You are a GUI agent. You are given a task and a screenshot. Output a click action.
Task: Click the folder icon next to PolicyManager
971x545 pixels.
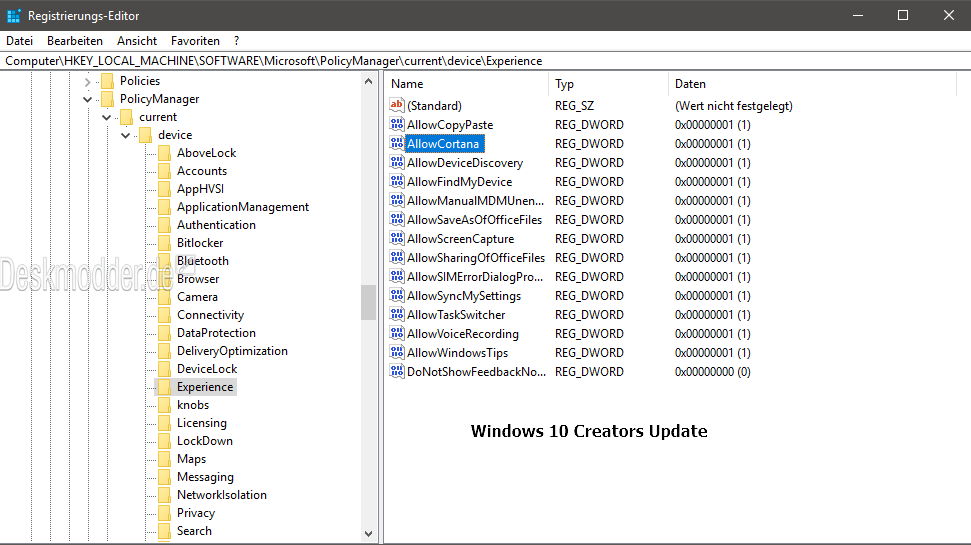[x=108, y=99]
